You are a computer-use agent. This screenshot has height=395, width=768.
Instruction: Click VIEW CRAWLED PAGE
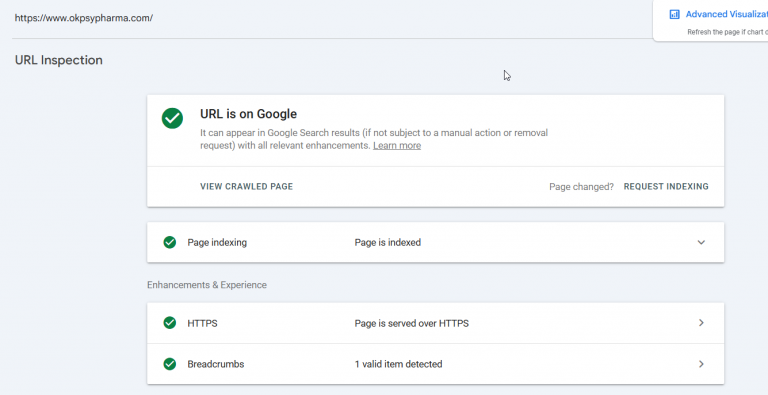click(x=246, y=187)
